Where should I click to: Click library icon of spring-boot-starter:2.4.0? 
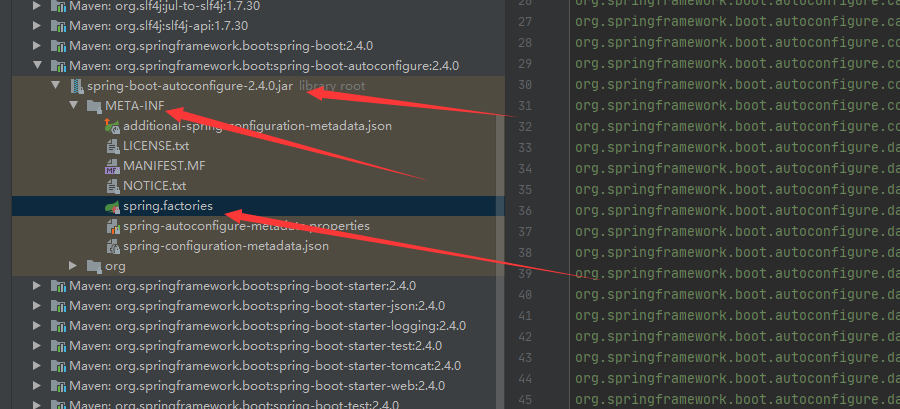[58, 286]
